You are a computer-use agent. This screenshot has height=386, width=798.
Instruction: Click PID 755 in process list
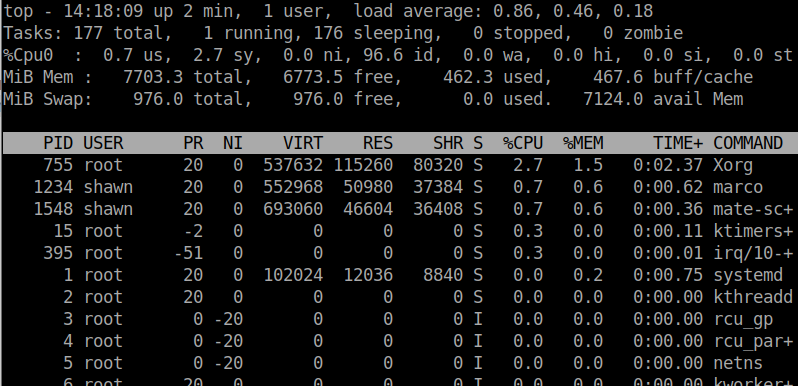tap(58, 165)
